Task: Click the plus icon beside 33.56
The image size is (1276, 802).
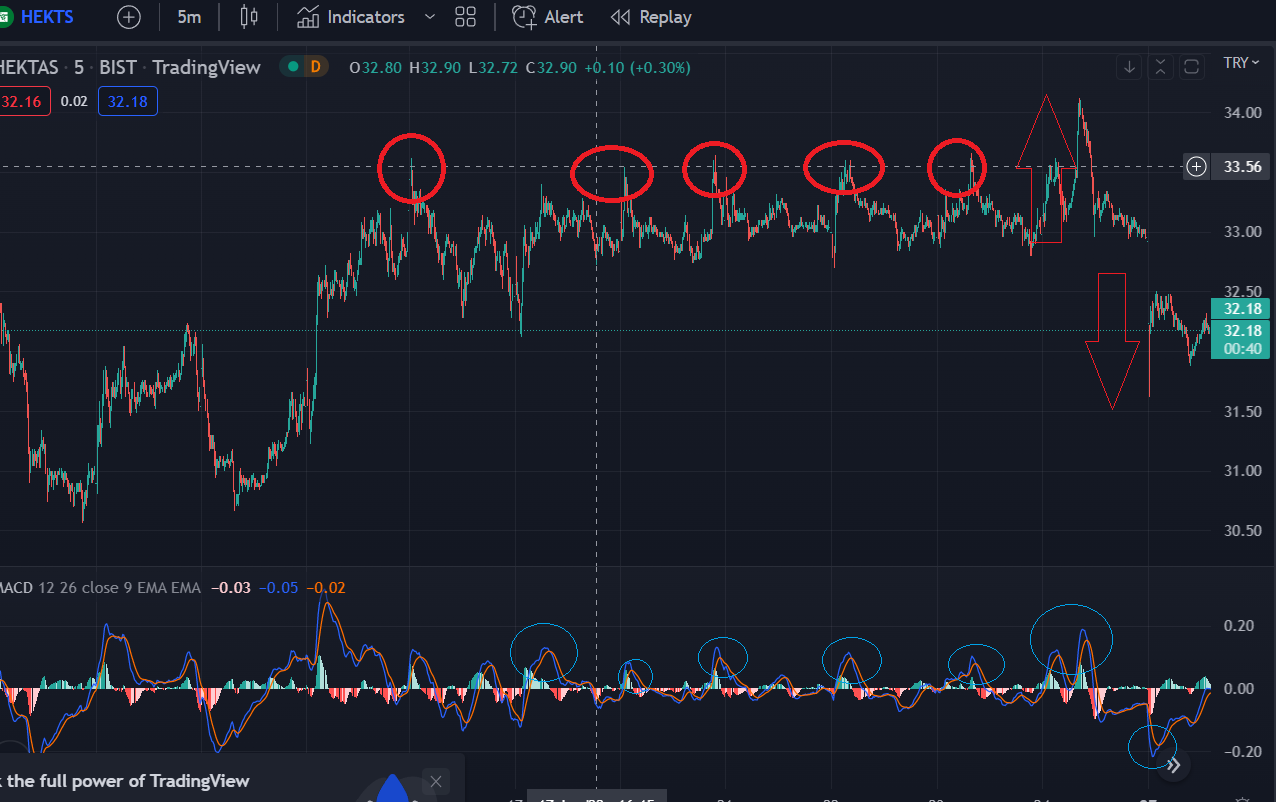Action: [1196, 167]
